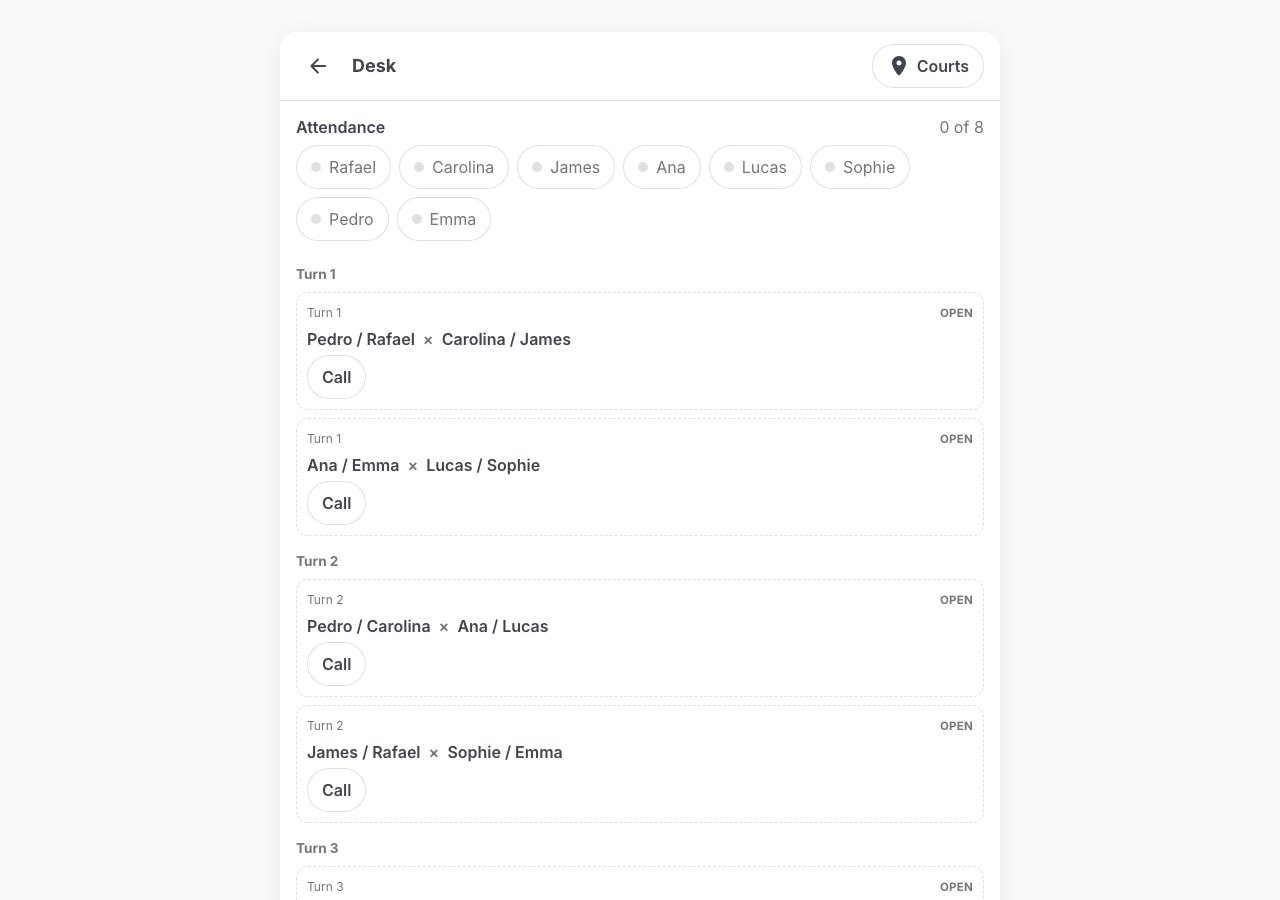Toggle James attendance chip
1280x900 pixels.
click(566, 167)
